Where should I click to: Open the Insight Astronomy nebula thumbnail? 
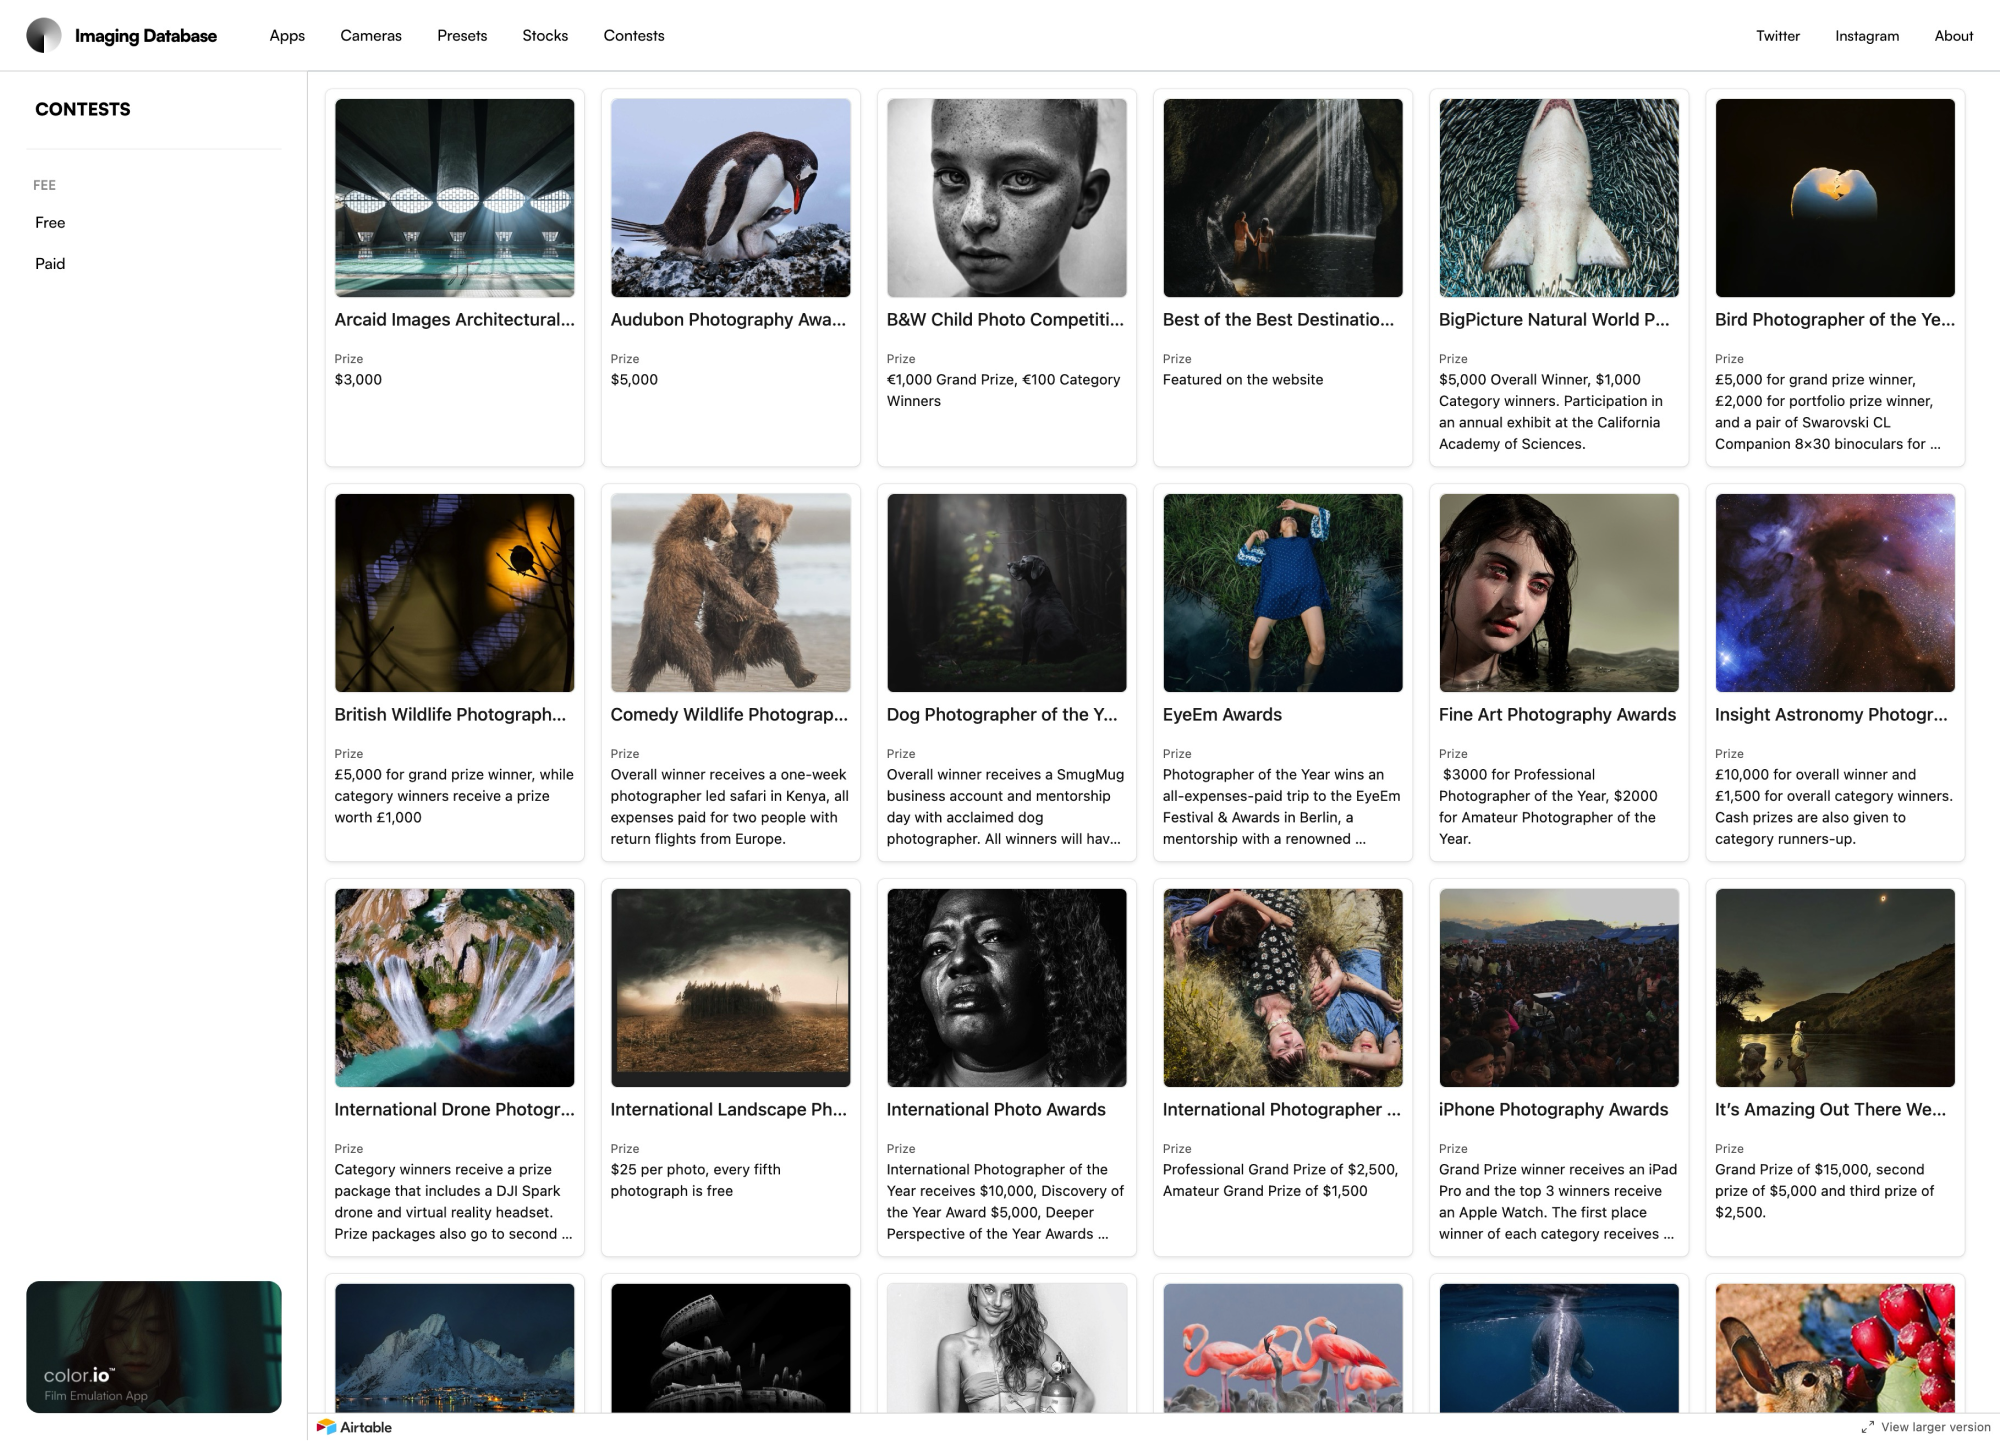1835,593
